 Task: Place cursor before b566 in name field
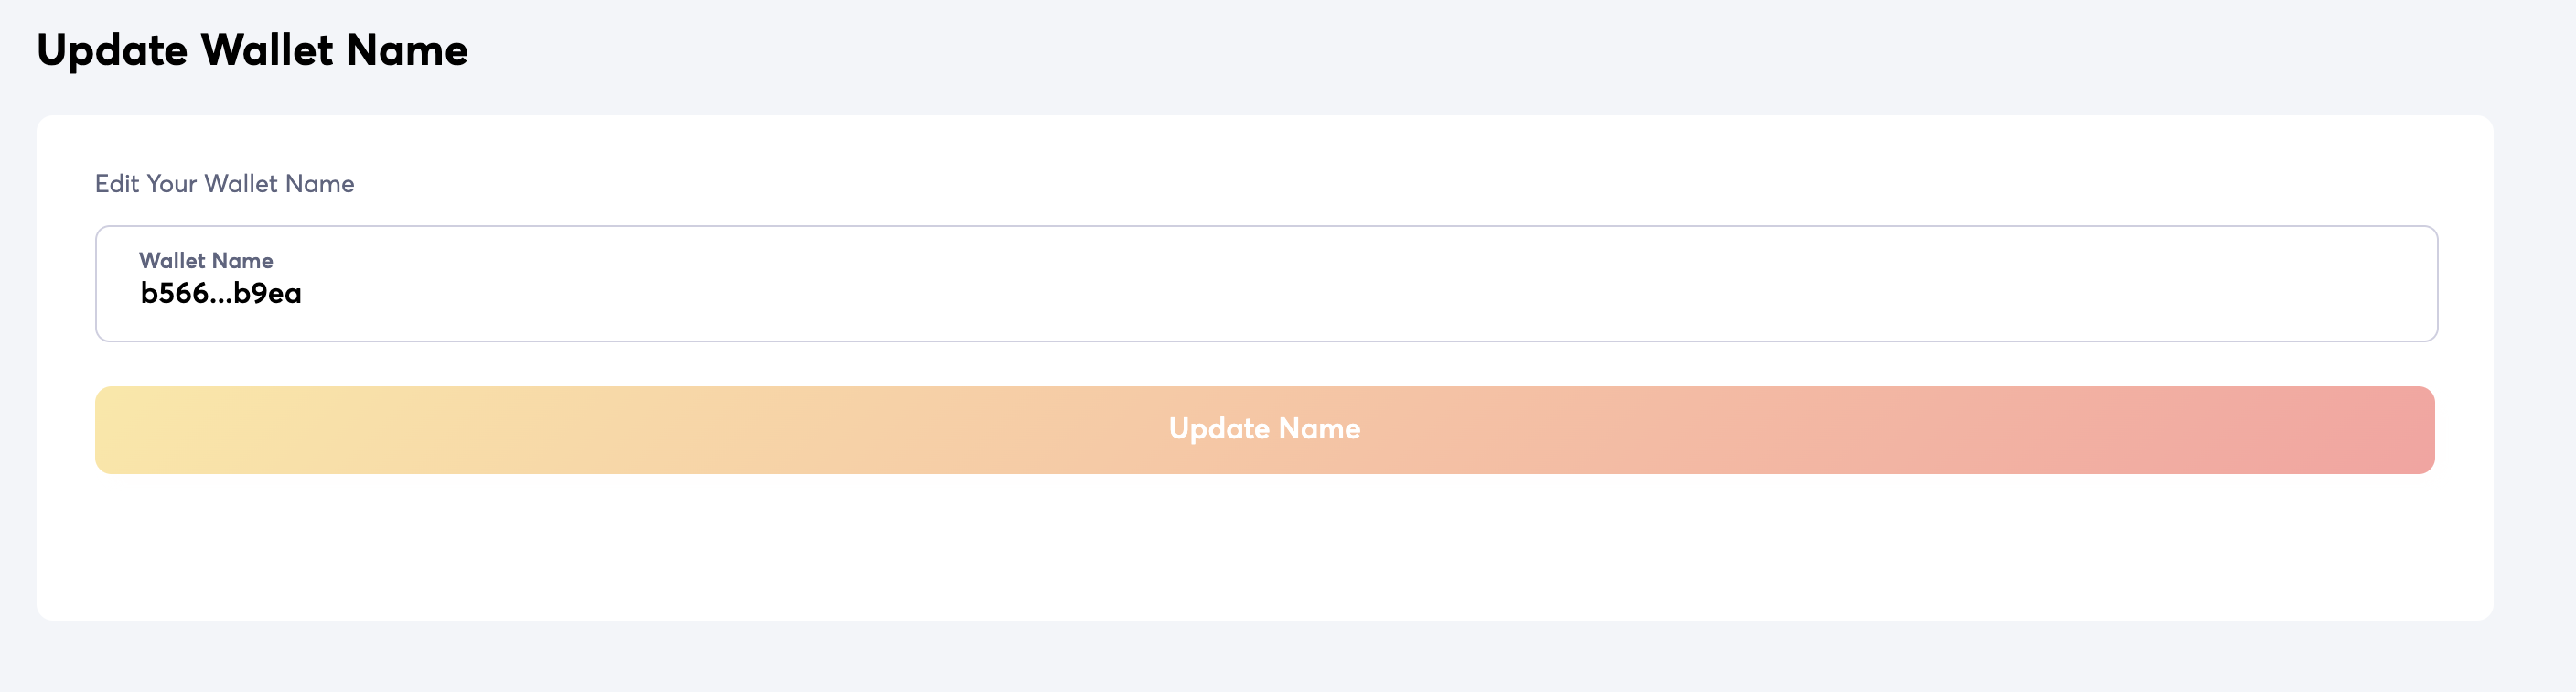(x=140, y=294)
